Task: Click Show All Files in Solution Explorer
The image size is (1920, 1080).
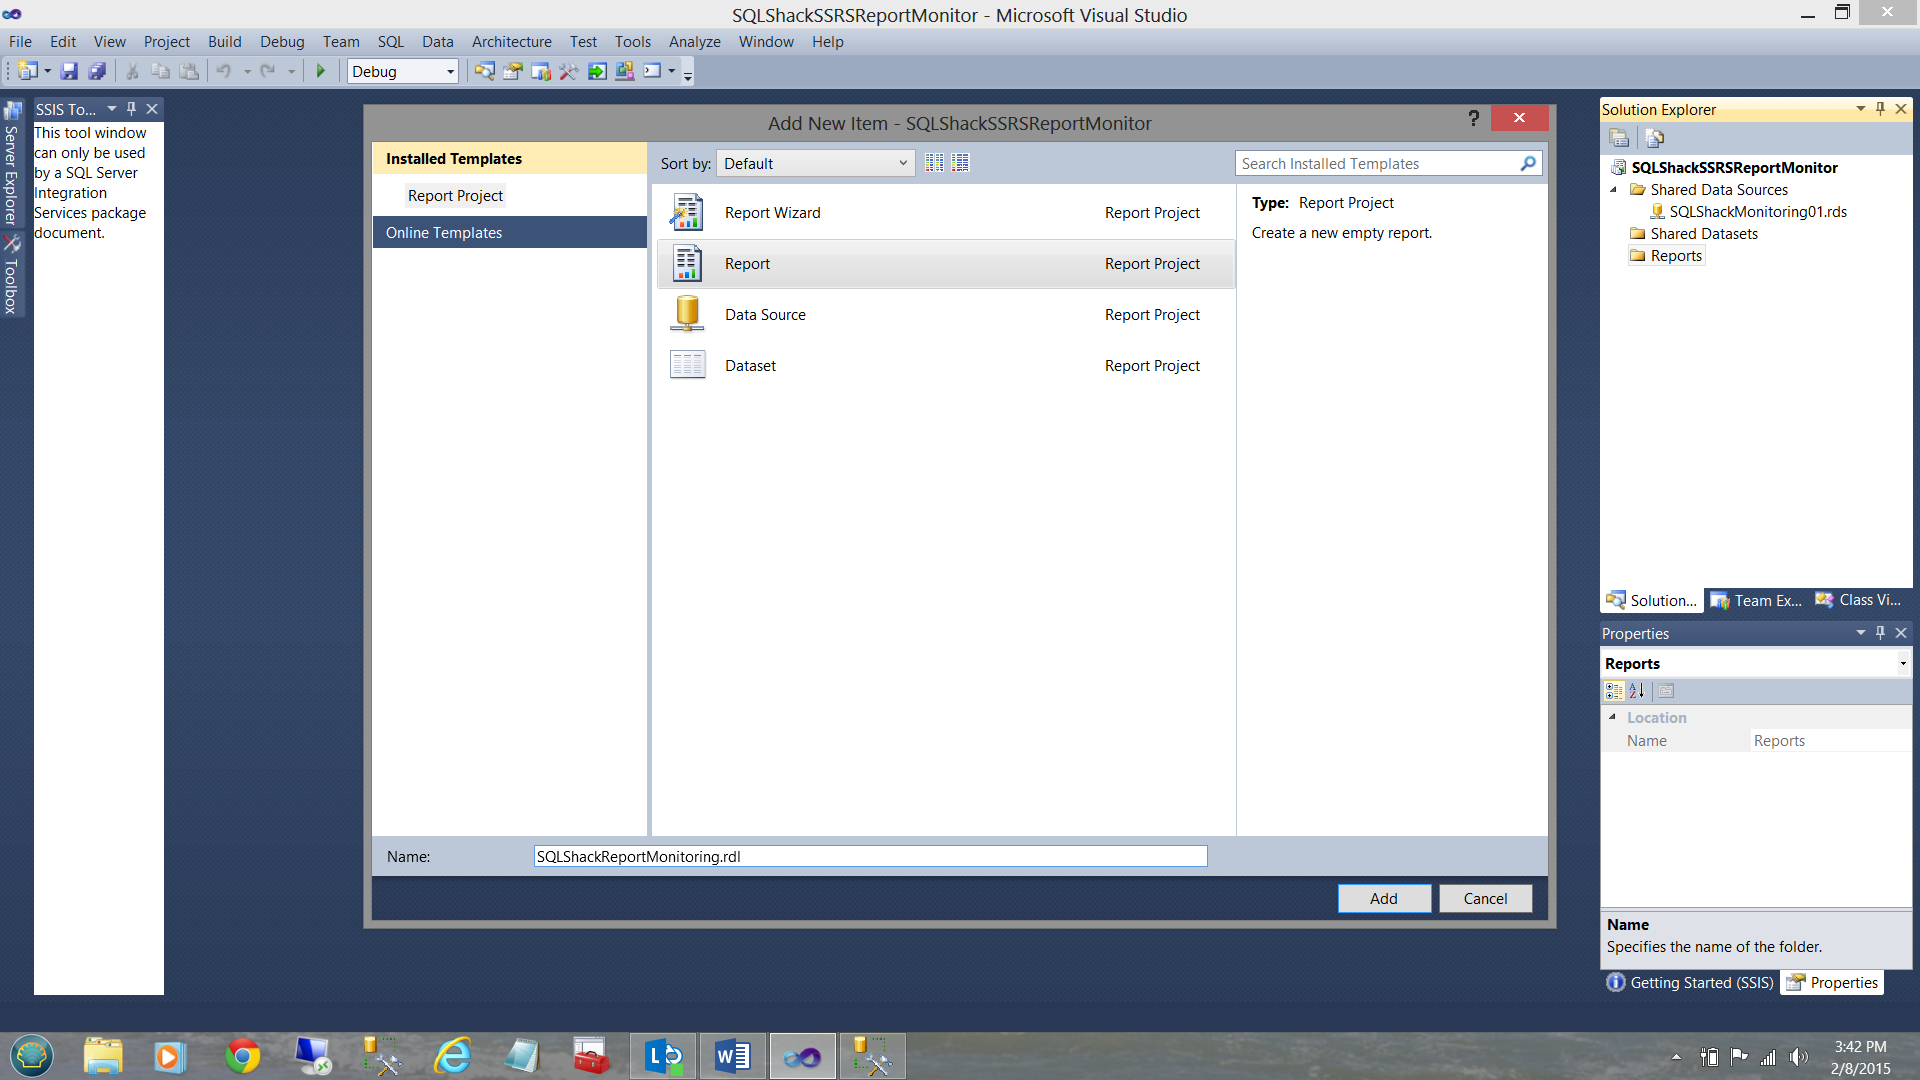Action: click(x=1654, y=138)
